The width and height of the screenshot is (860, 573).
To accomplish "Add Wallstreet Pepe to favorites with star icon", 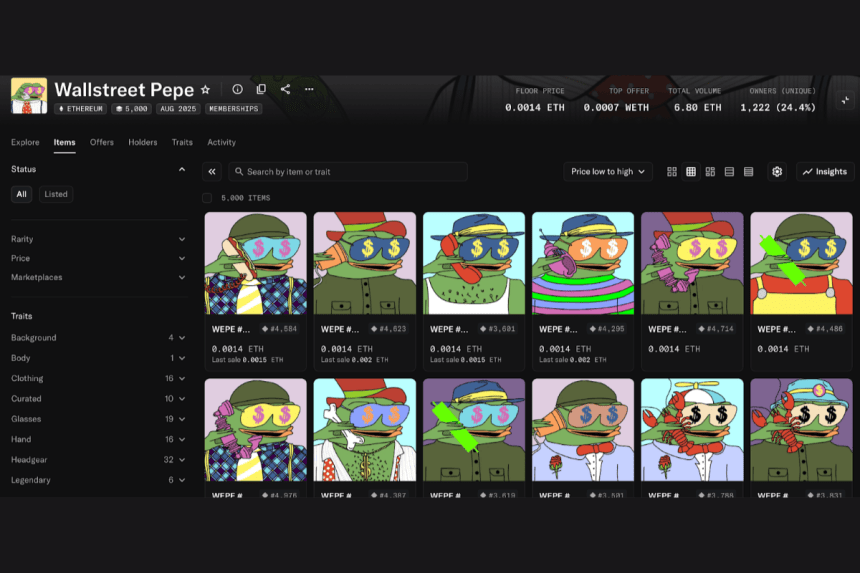I will pos(206,89).
